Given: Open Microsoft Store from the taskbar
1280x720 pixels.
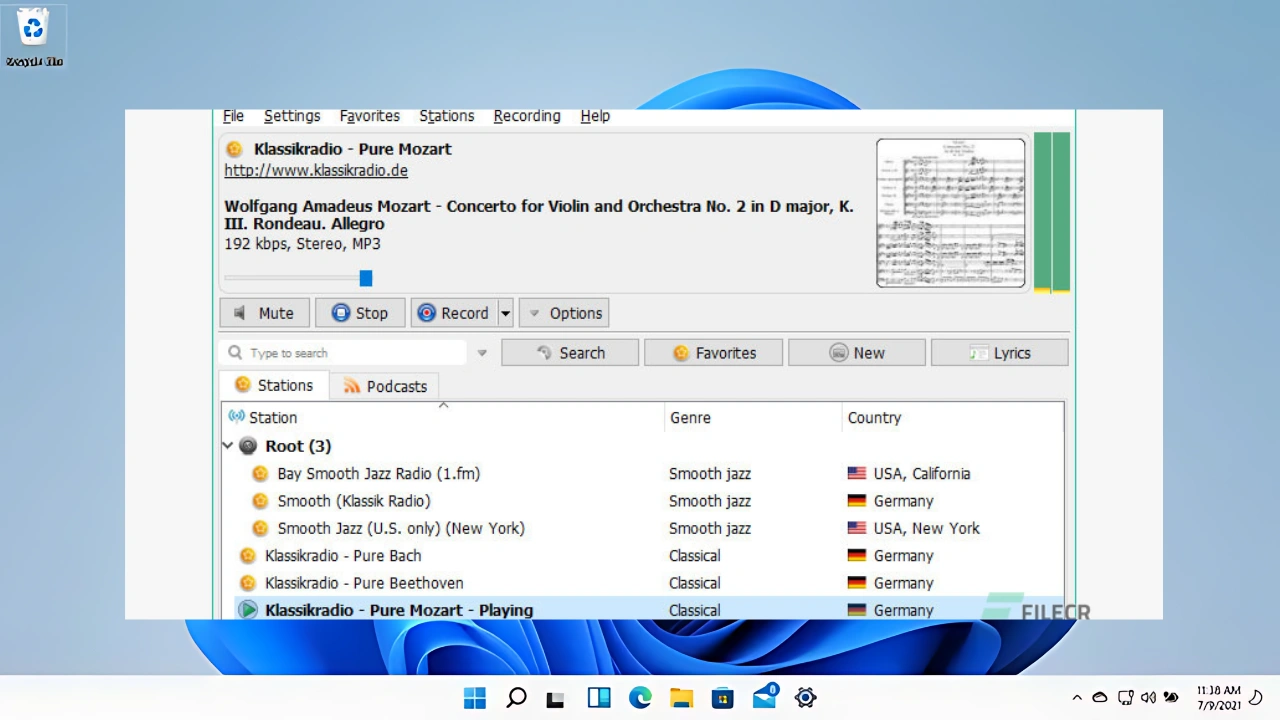Looking at the screenshot, I should coord(722,698).
